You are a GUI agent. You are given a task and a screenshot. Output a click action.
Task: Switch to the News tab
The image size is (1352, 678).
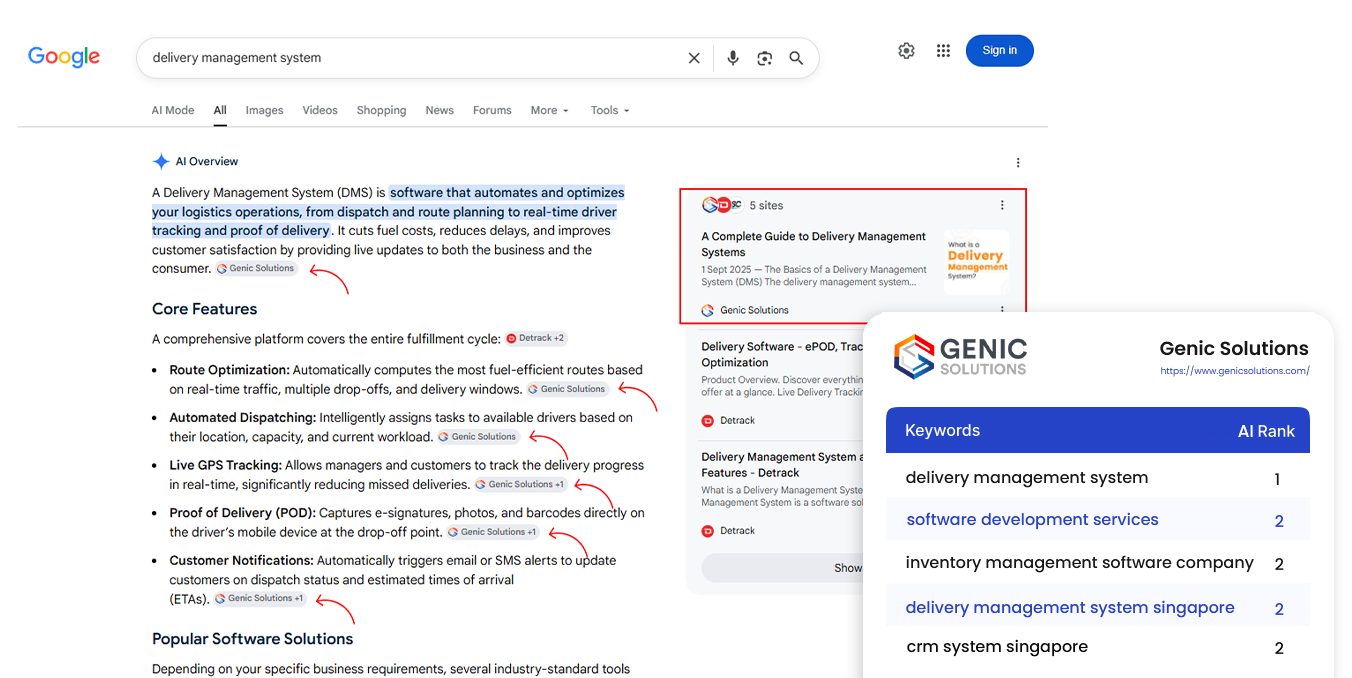coord(440,110)
